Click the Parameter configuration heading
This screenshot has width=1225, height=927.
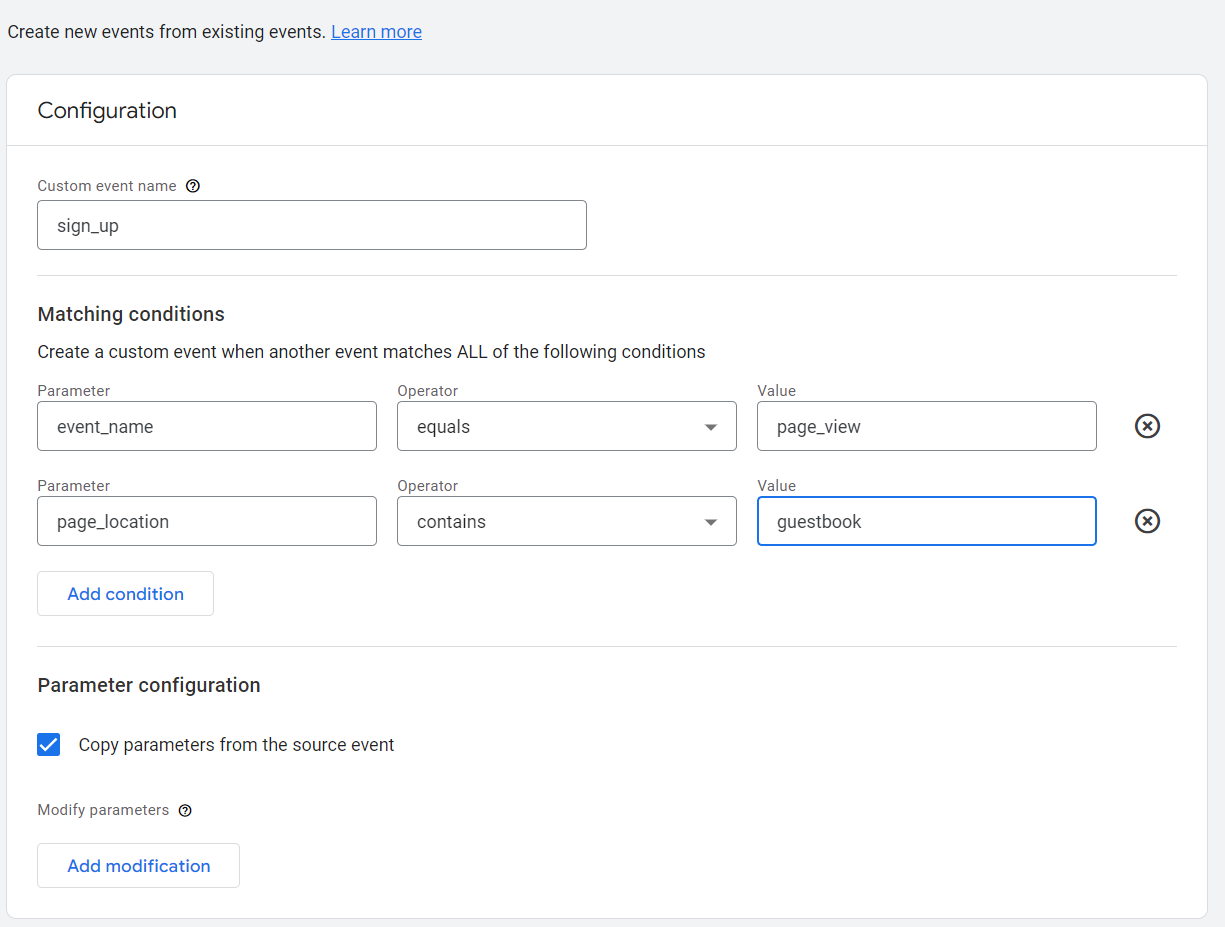(x=149, y=685)
